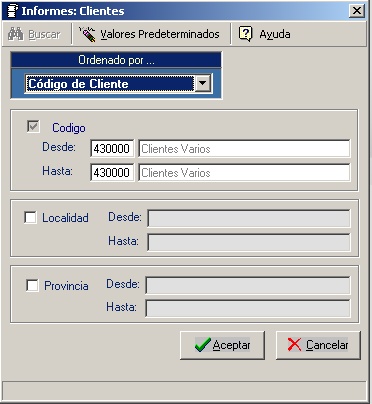Select the Código de Cliente combo box

(x=118, y=83)
